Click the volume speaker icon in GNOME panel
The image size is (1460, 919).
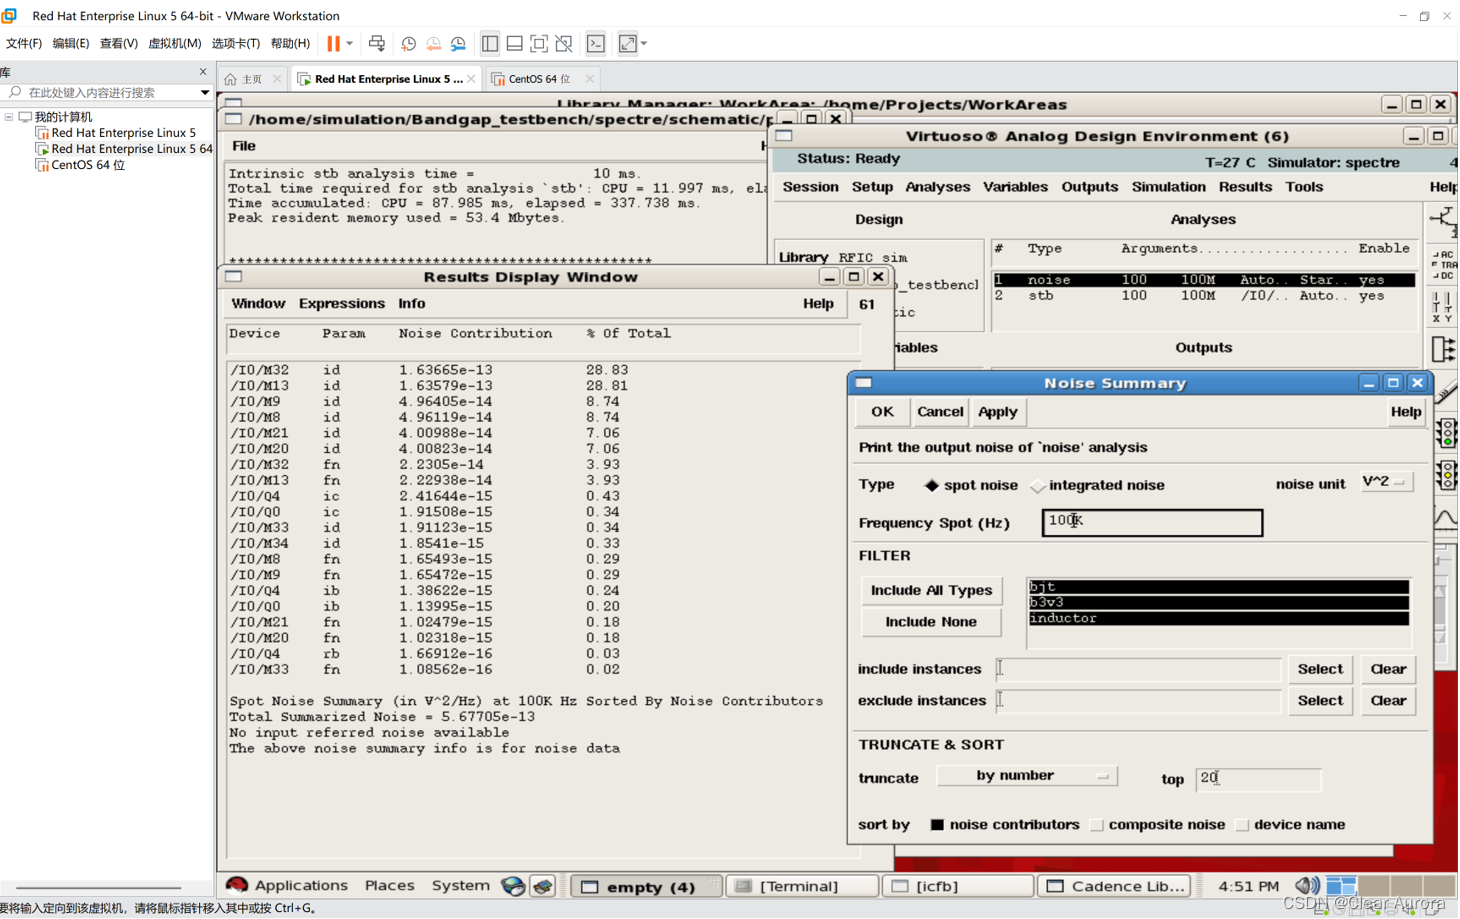click(x=1306, y=886)
